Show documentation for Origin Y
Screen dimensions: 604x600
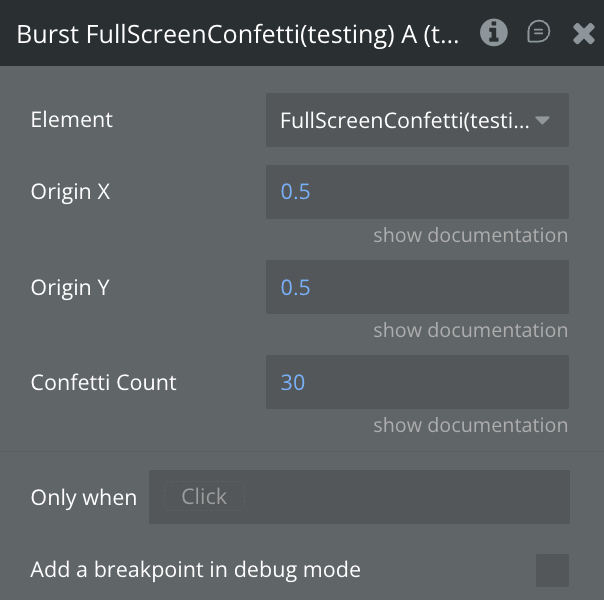pos(470,330)
